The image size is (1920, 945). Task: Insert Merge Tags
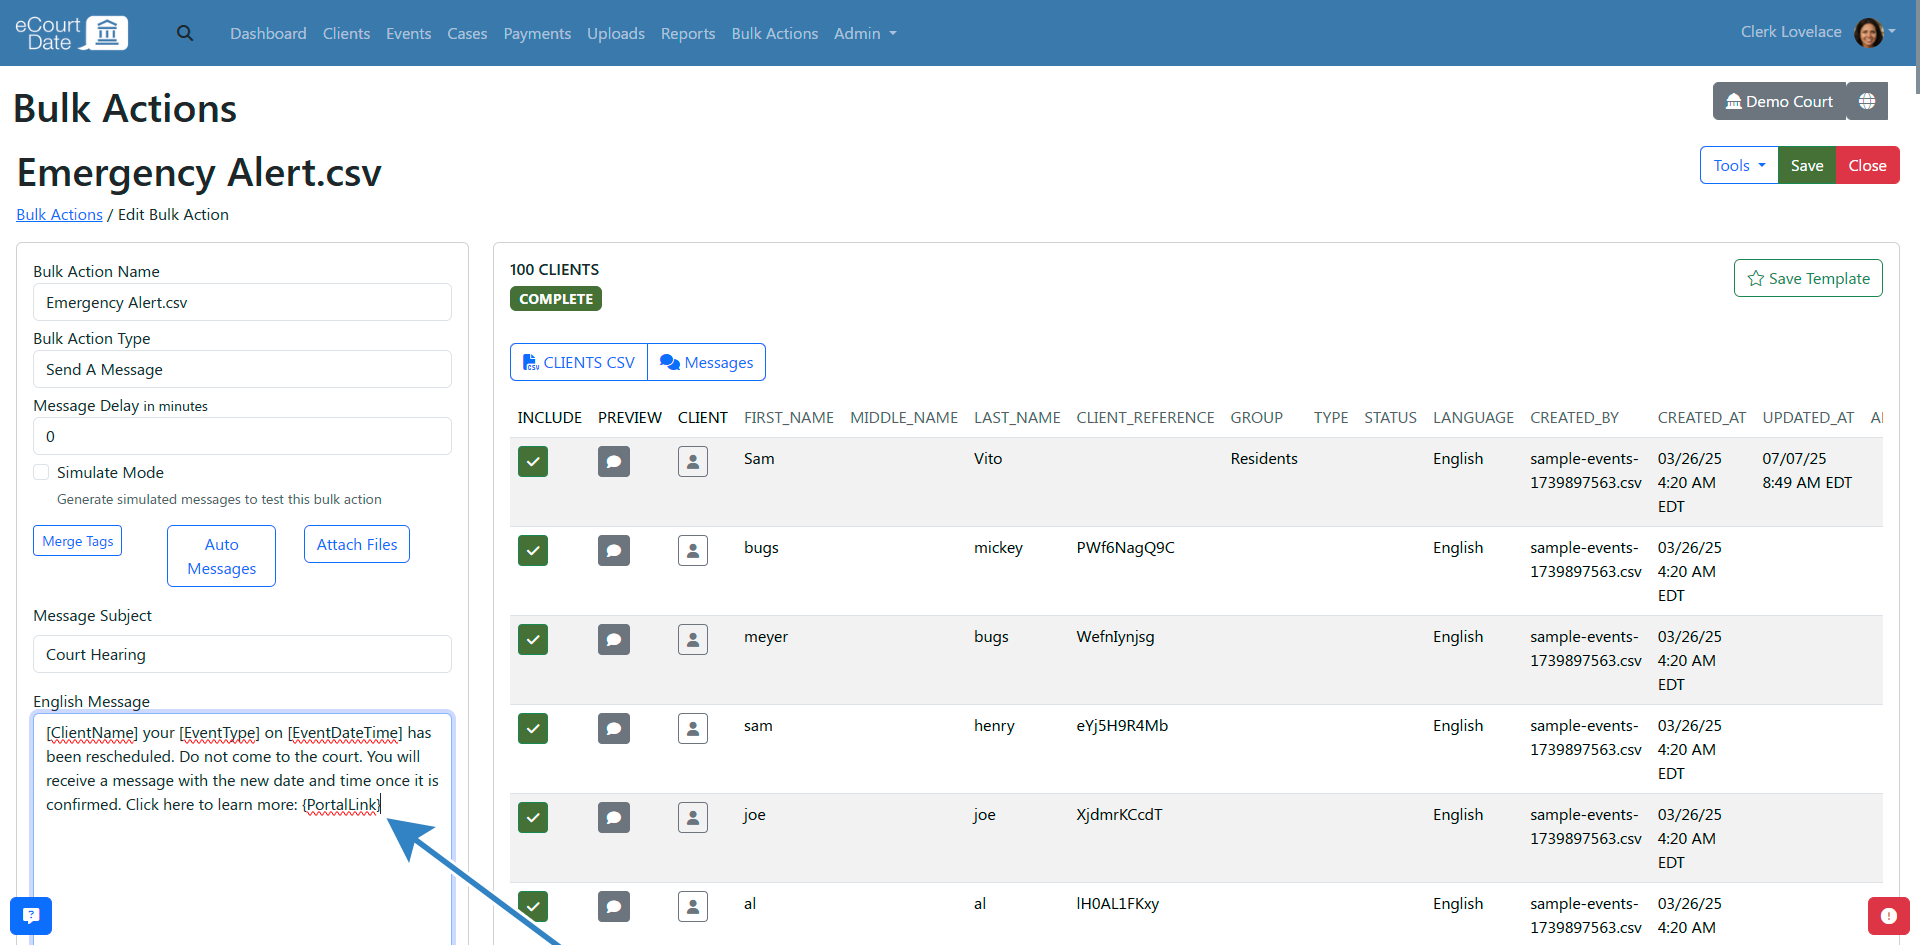click(78, 541)
